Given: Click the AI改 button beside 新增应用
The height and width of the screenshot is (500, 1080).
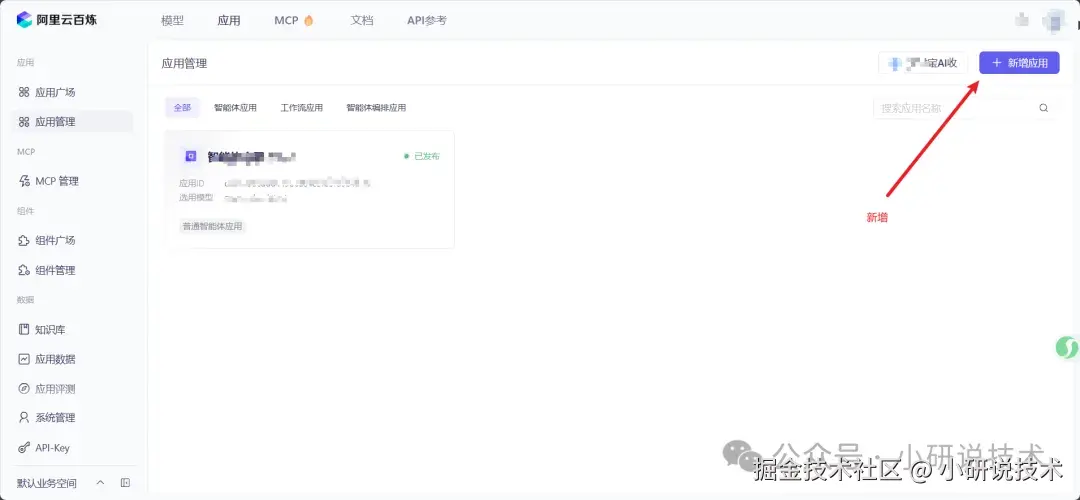Looking at the screenshot, I should point(923,63).
